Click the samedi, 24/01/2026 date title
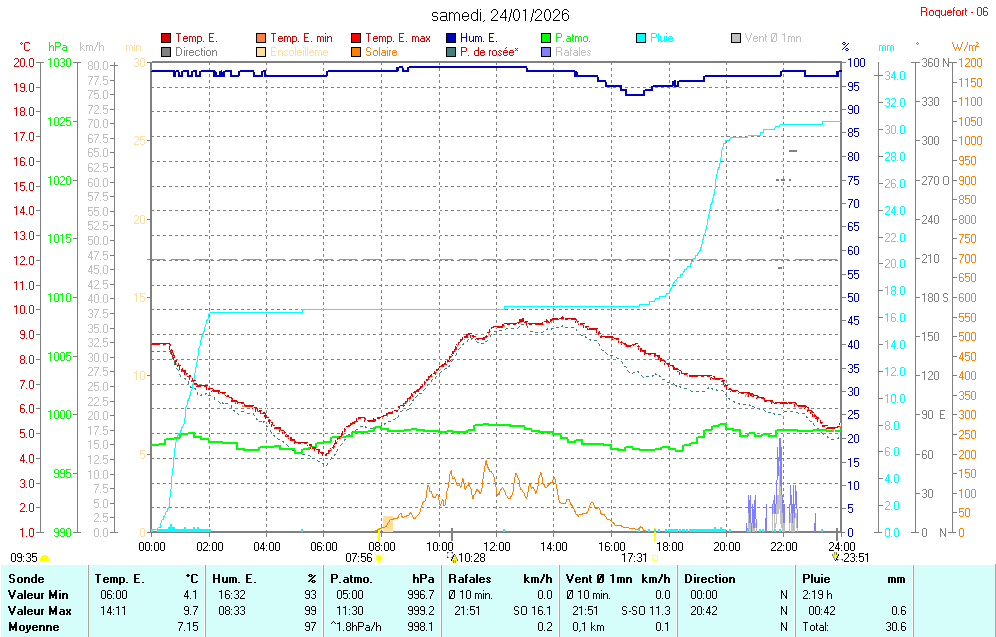 pyautogui.click(x=500, y=15)
